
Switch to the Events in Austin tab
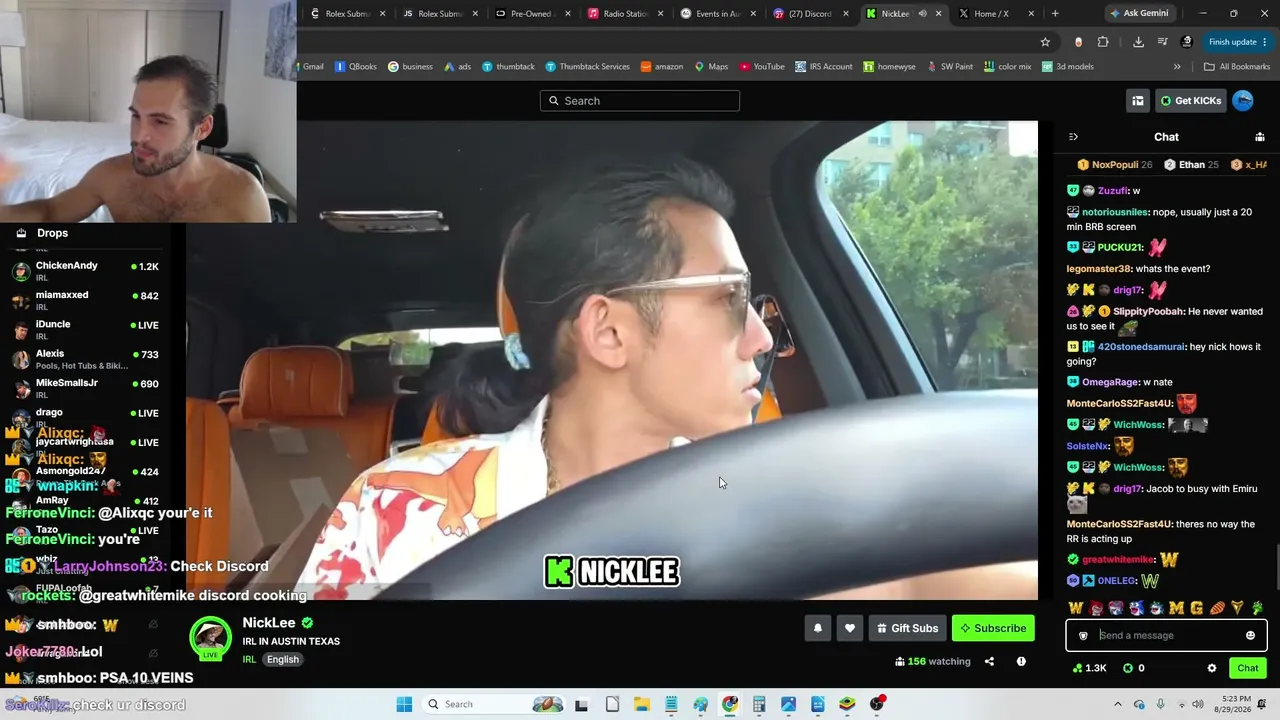pos(718,14)
